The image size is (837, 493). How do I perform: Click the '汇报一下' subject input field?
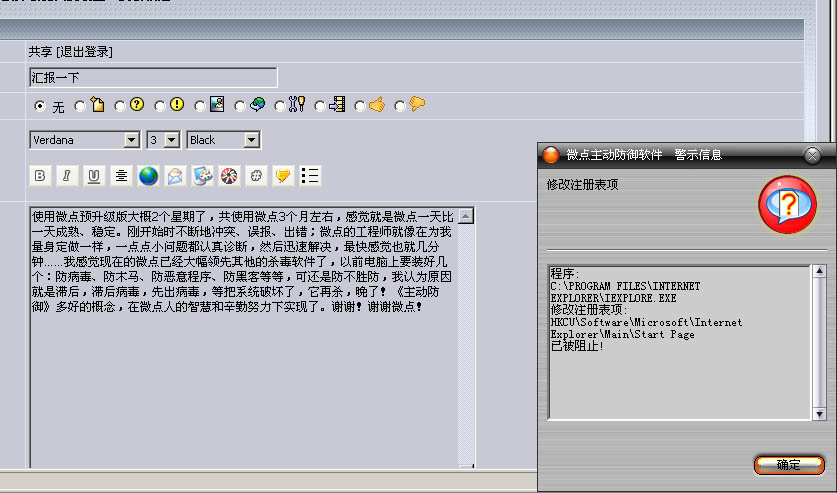[x=153, y=77]
